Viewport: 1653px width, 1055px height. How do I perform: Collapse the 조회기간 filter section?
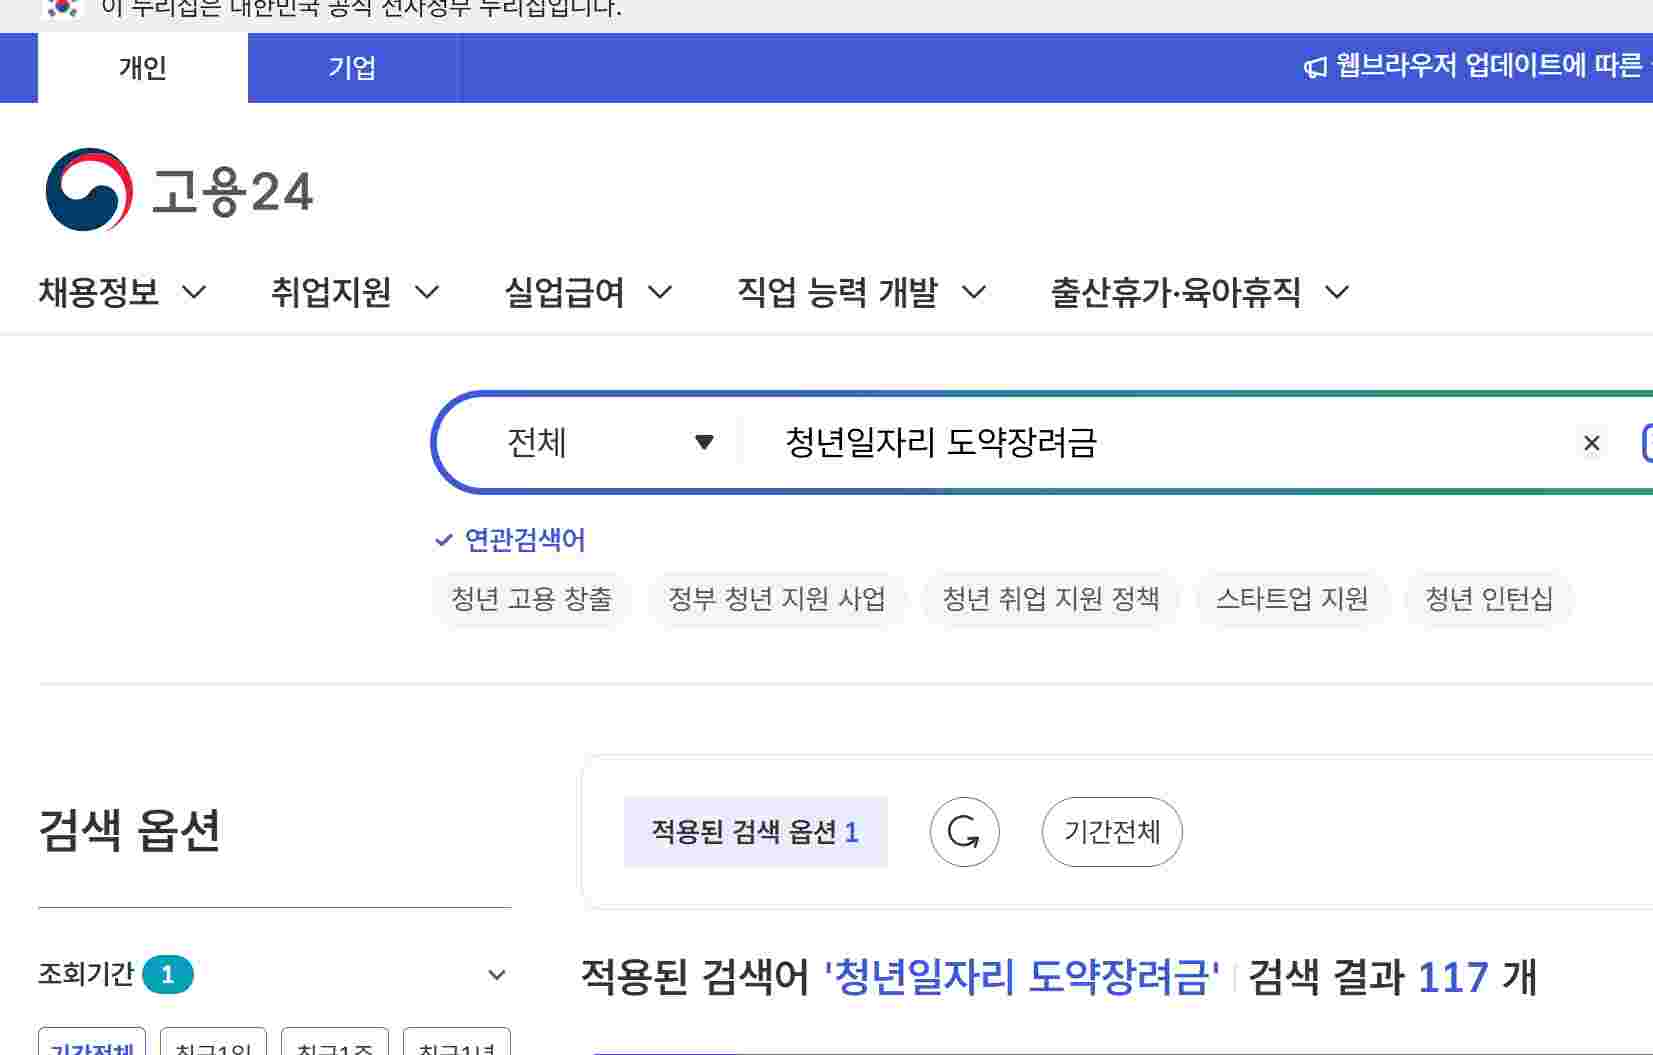click(497, 975)
